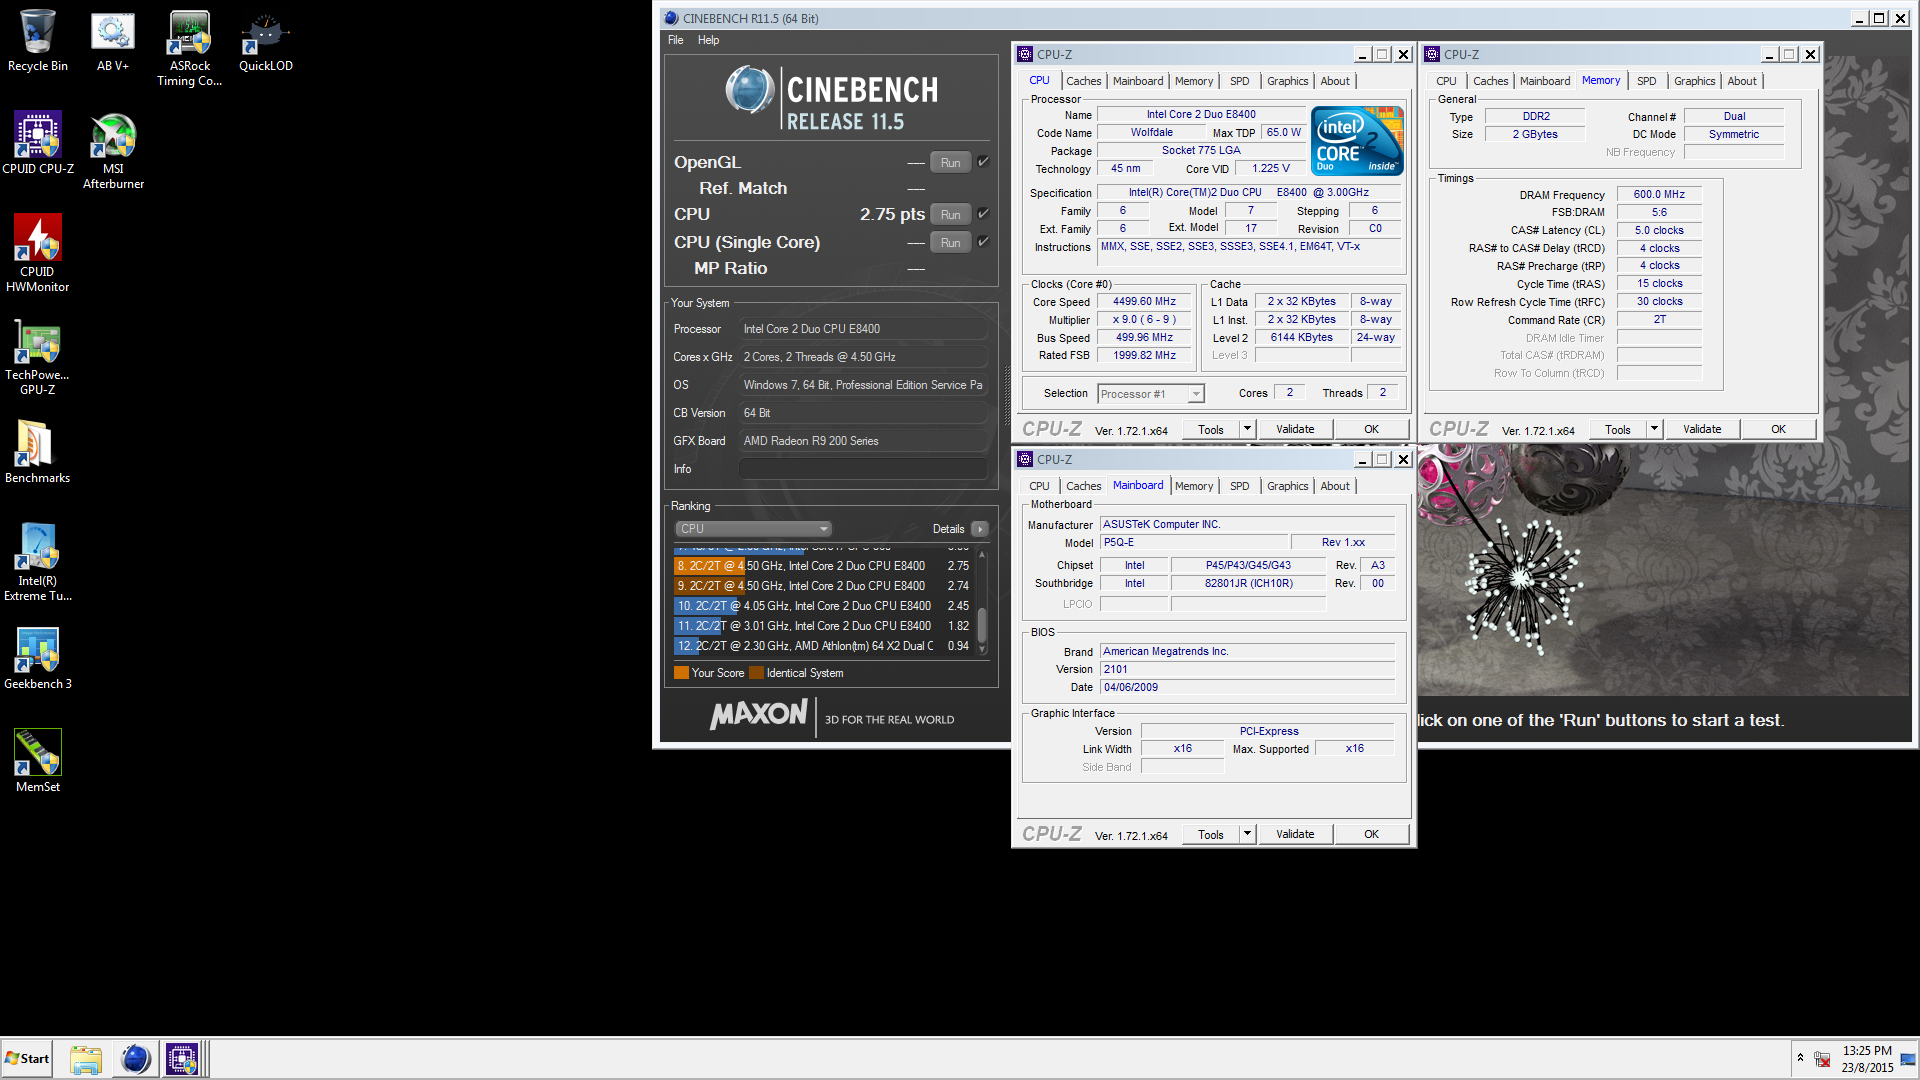
Task: Click the Start button
Action: tap(27, 1059)
